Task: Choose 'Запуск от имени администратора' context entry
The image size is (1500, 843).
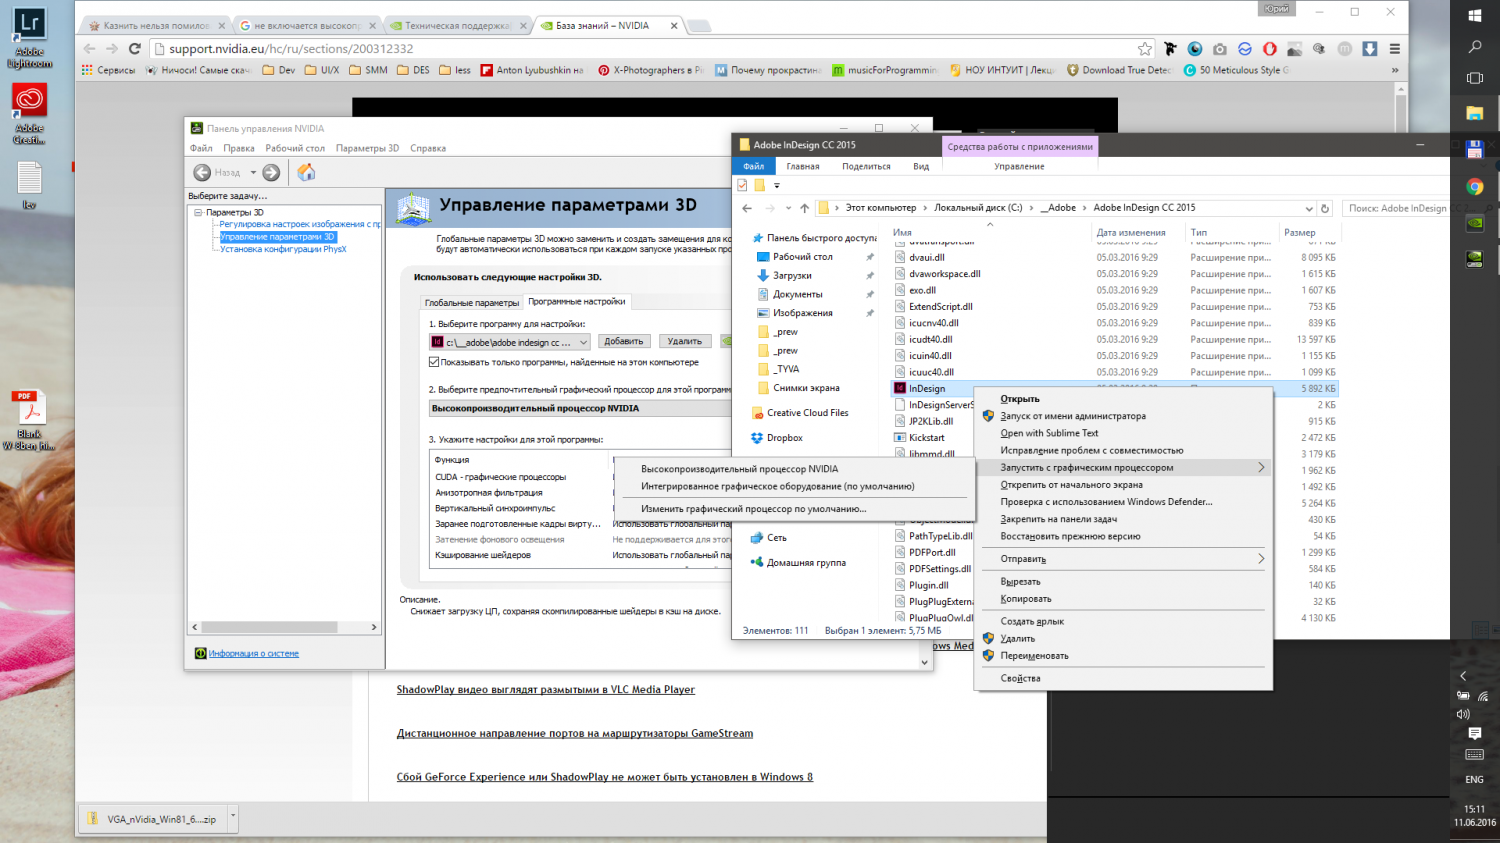Action: coord(1073,416)
